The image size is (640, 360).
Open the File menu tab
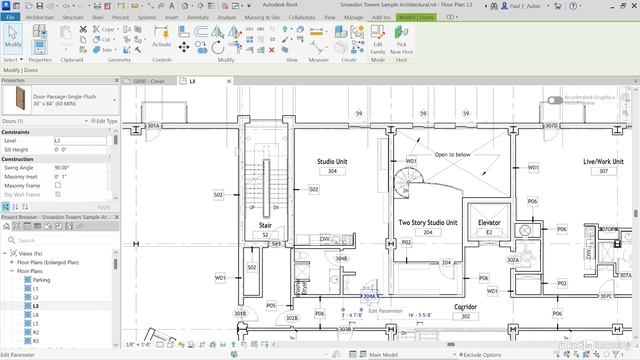10,17
